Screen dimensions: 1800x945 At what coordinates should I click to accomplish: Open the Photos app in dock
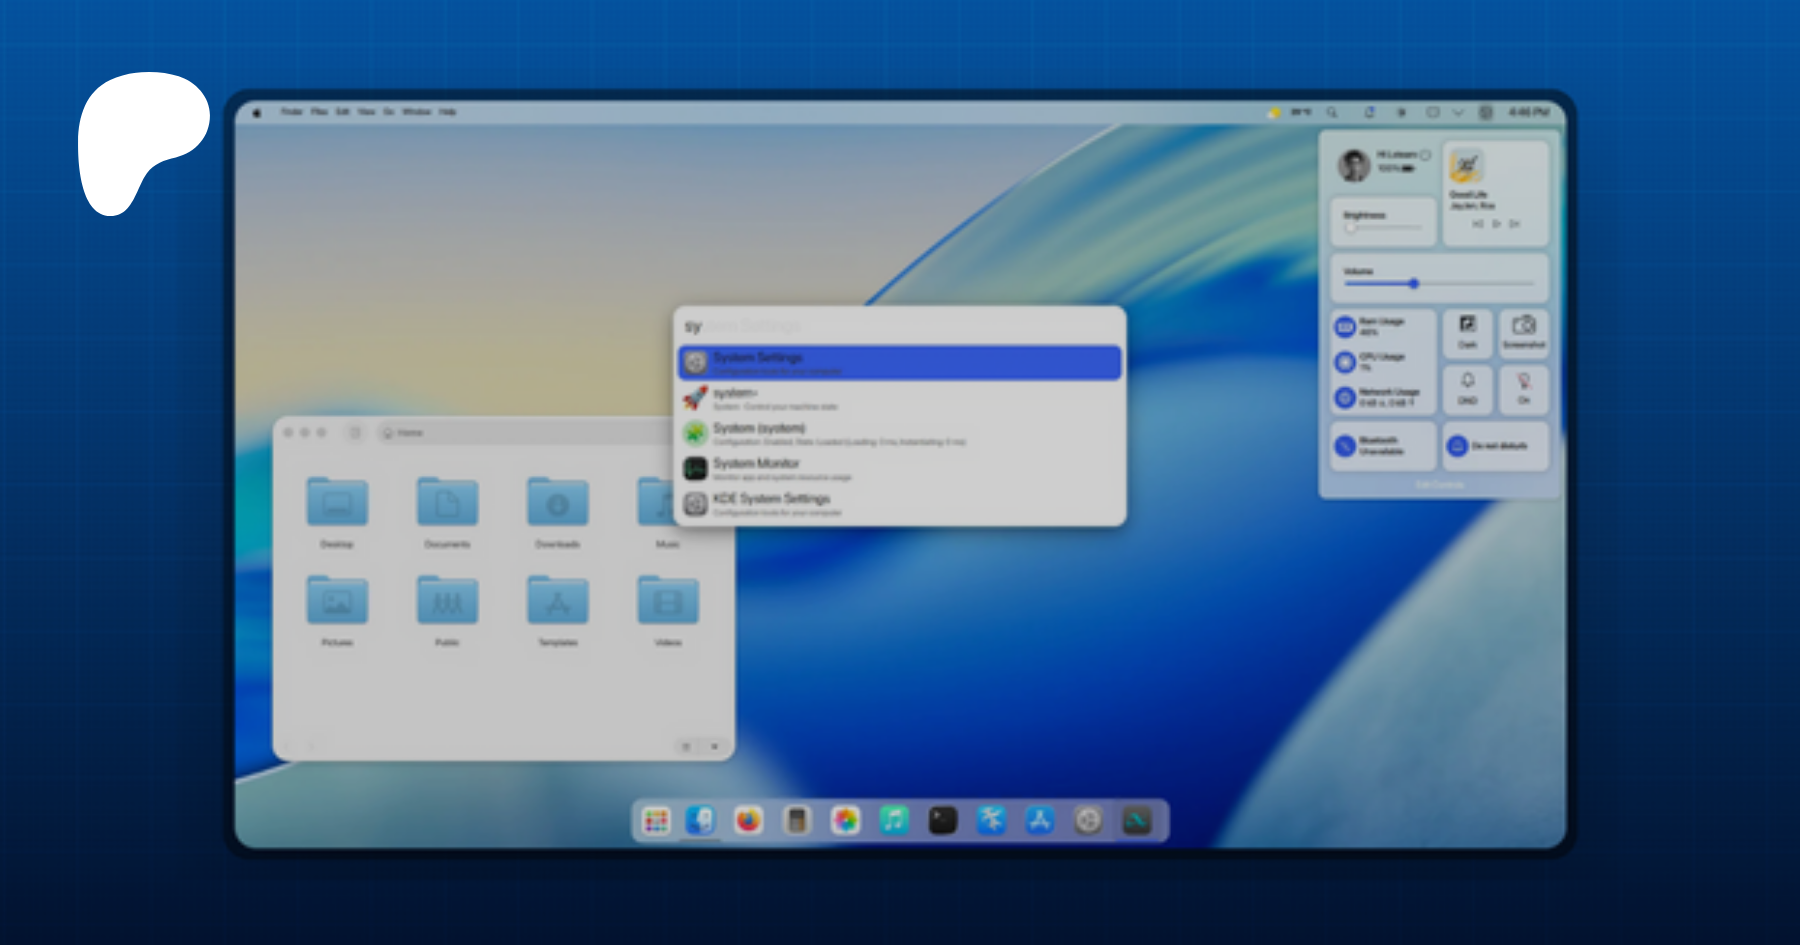(x=846, y=821)
